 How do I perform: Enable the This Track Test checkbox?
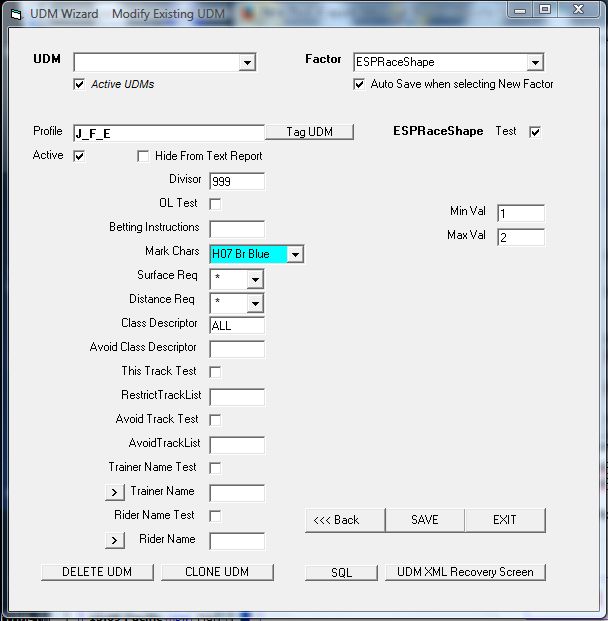pos(215,372)
